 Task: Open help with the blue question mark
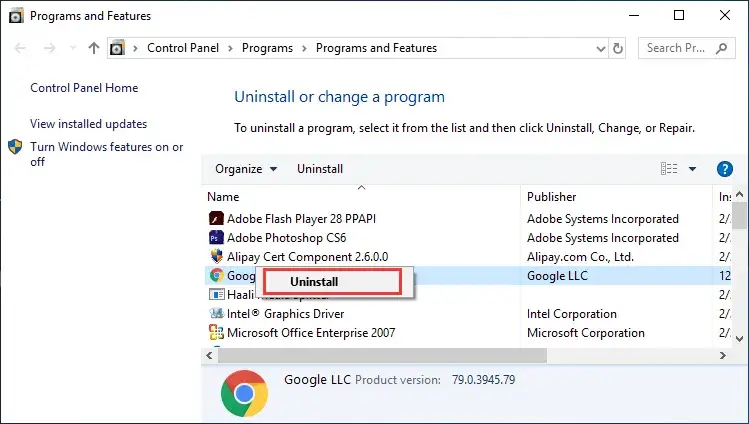click(726, 169)
